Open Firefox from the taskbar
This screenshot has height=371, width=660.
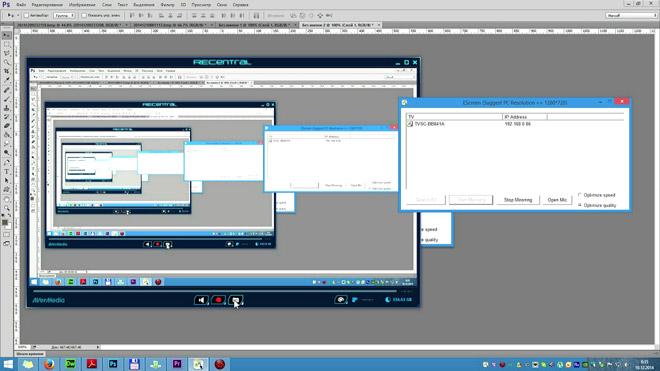click(x=49, y=364)
